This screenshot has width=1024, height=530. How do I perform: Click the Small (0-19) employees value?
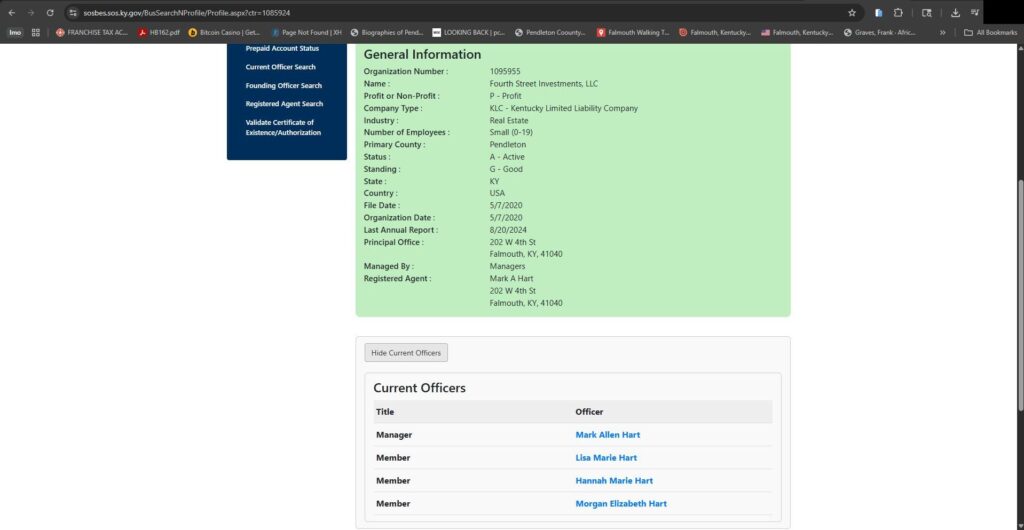pyautogui.click(x=511, y=132)
